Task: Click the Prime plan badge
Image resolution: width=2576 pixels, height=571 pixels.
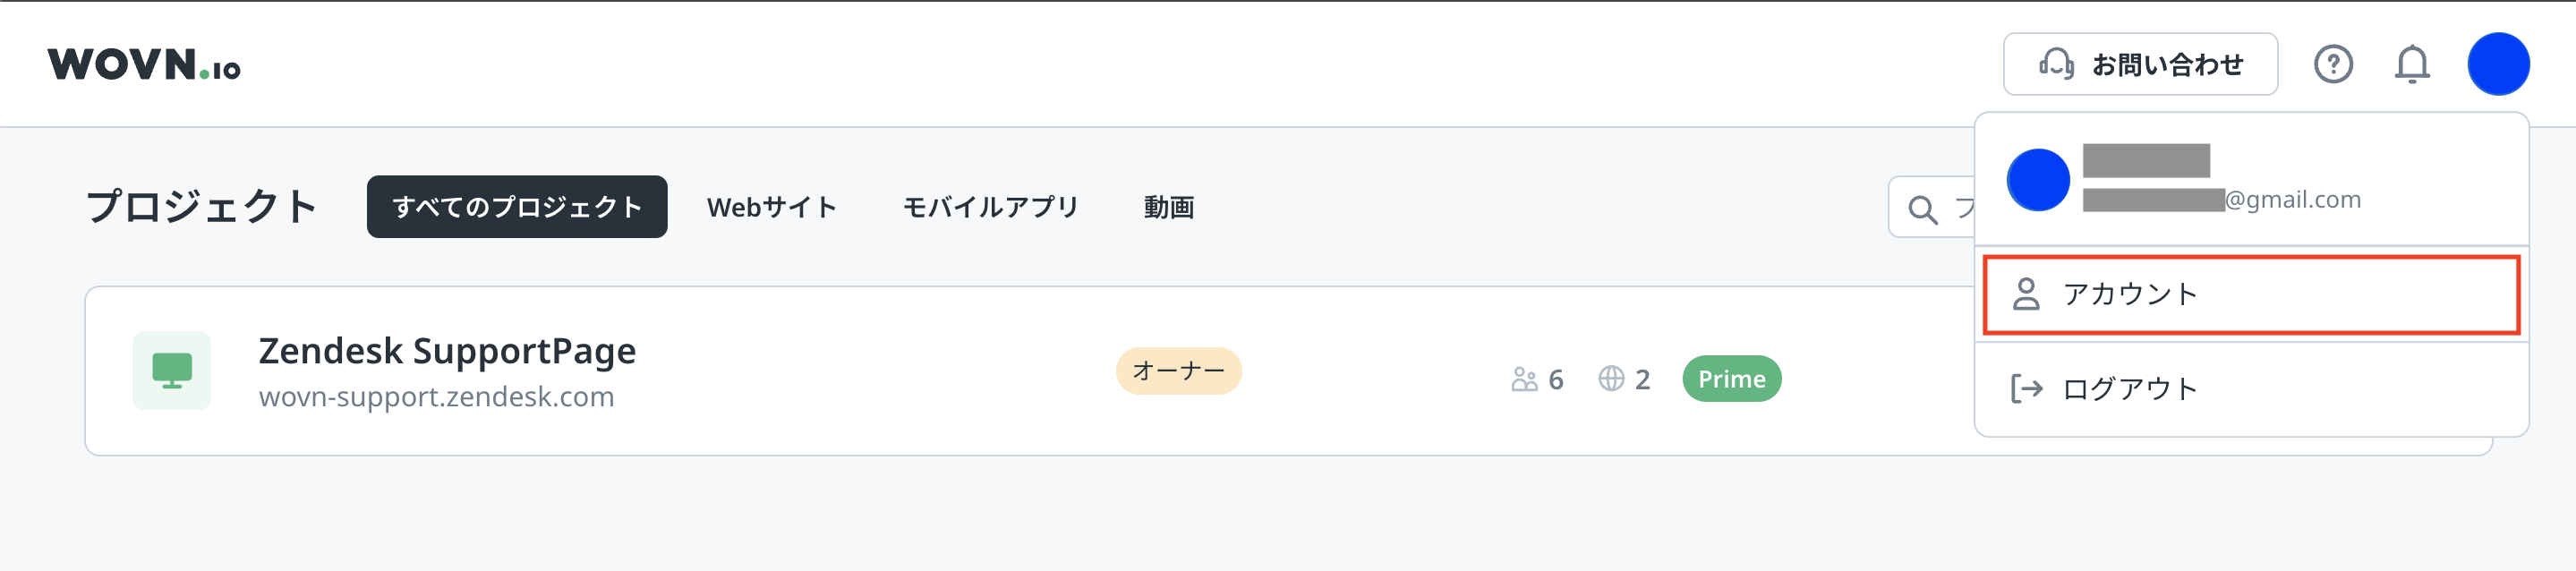Action: click(1731, 379)
